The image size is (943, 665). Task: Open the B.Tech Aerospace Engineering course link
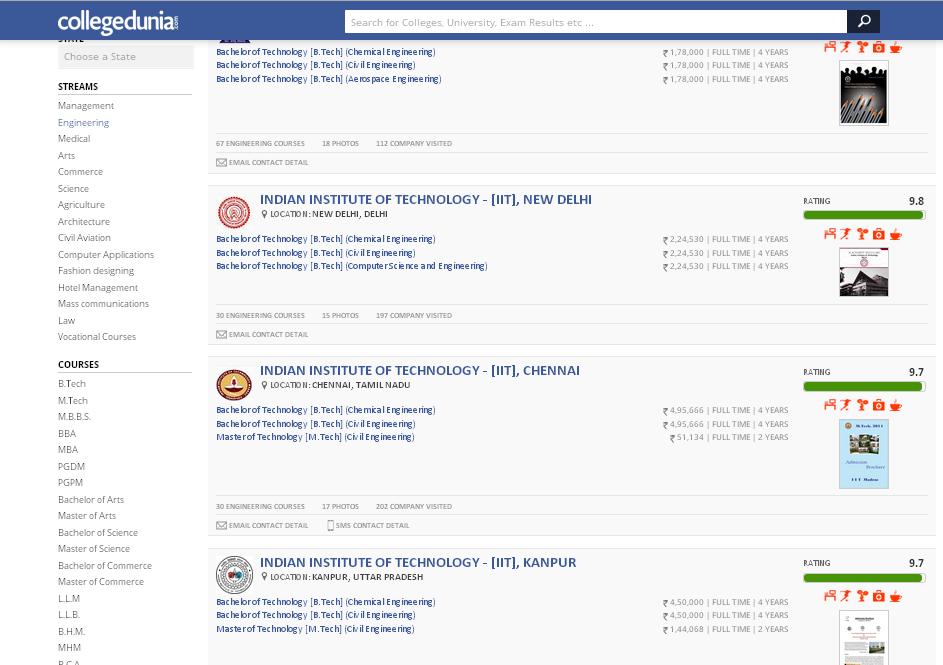pos(328,79)
